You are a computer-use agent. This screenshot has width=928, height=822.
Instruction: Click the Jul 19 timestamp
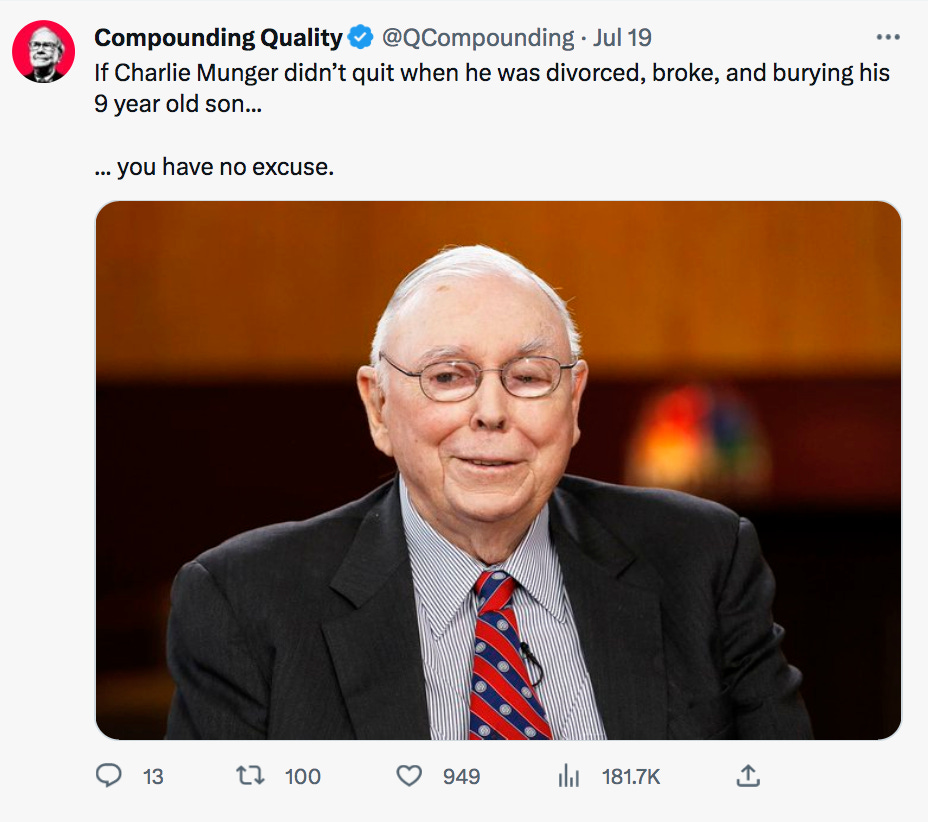point(620,38)
